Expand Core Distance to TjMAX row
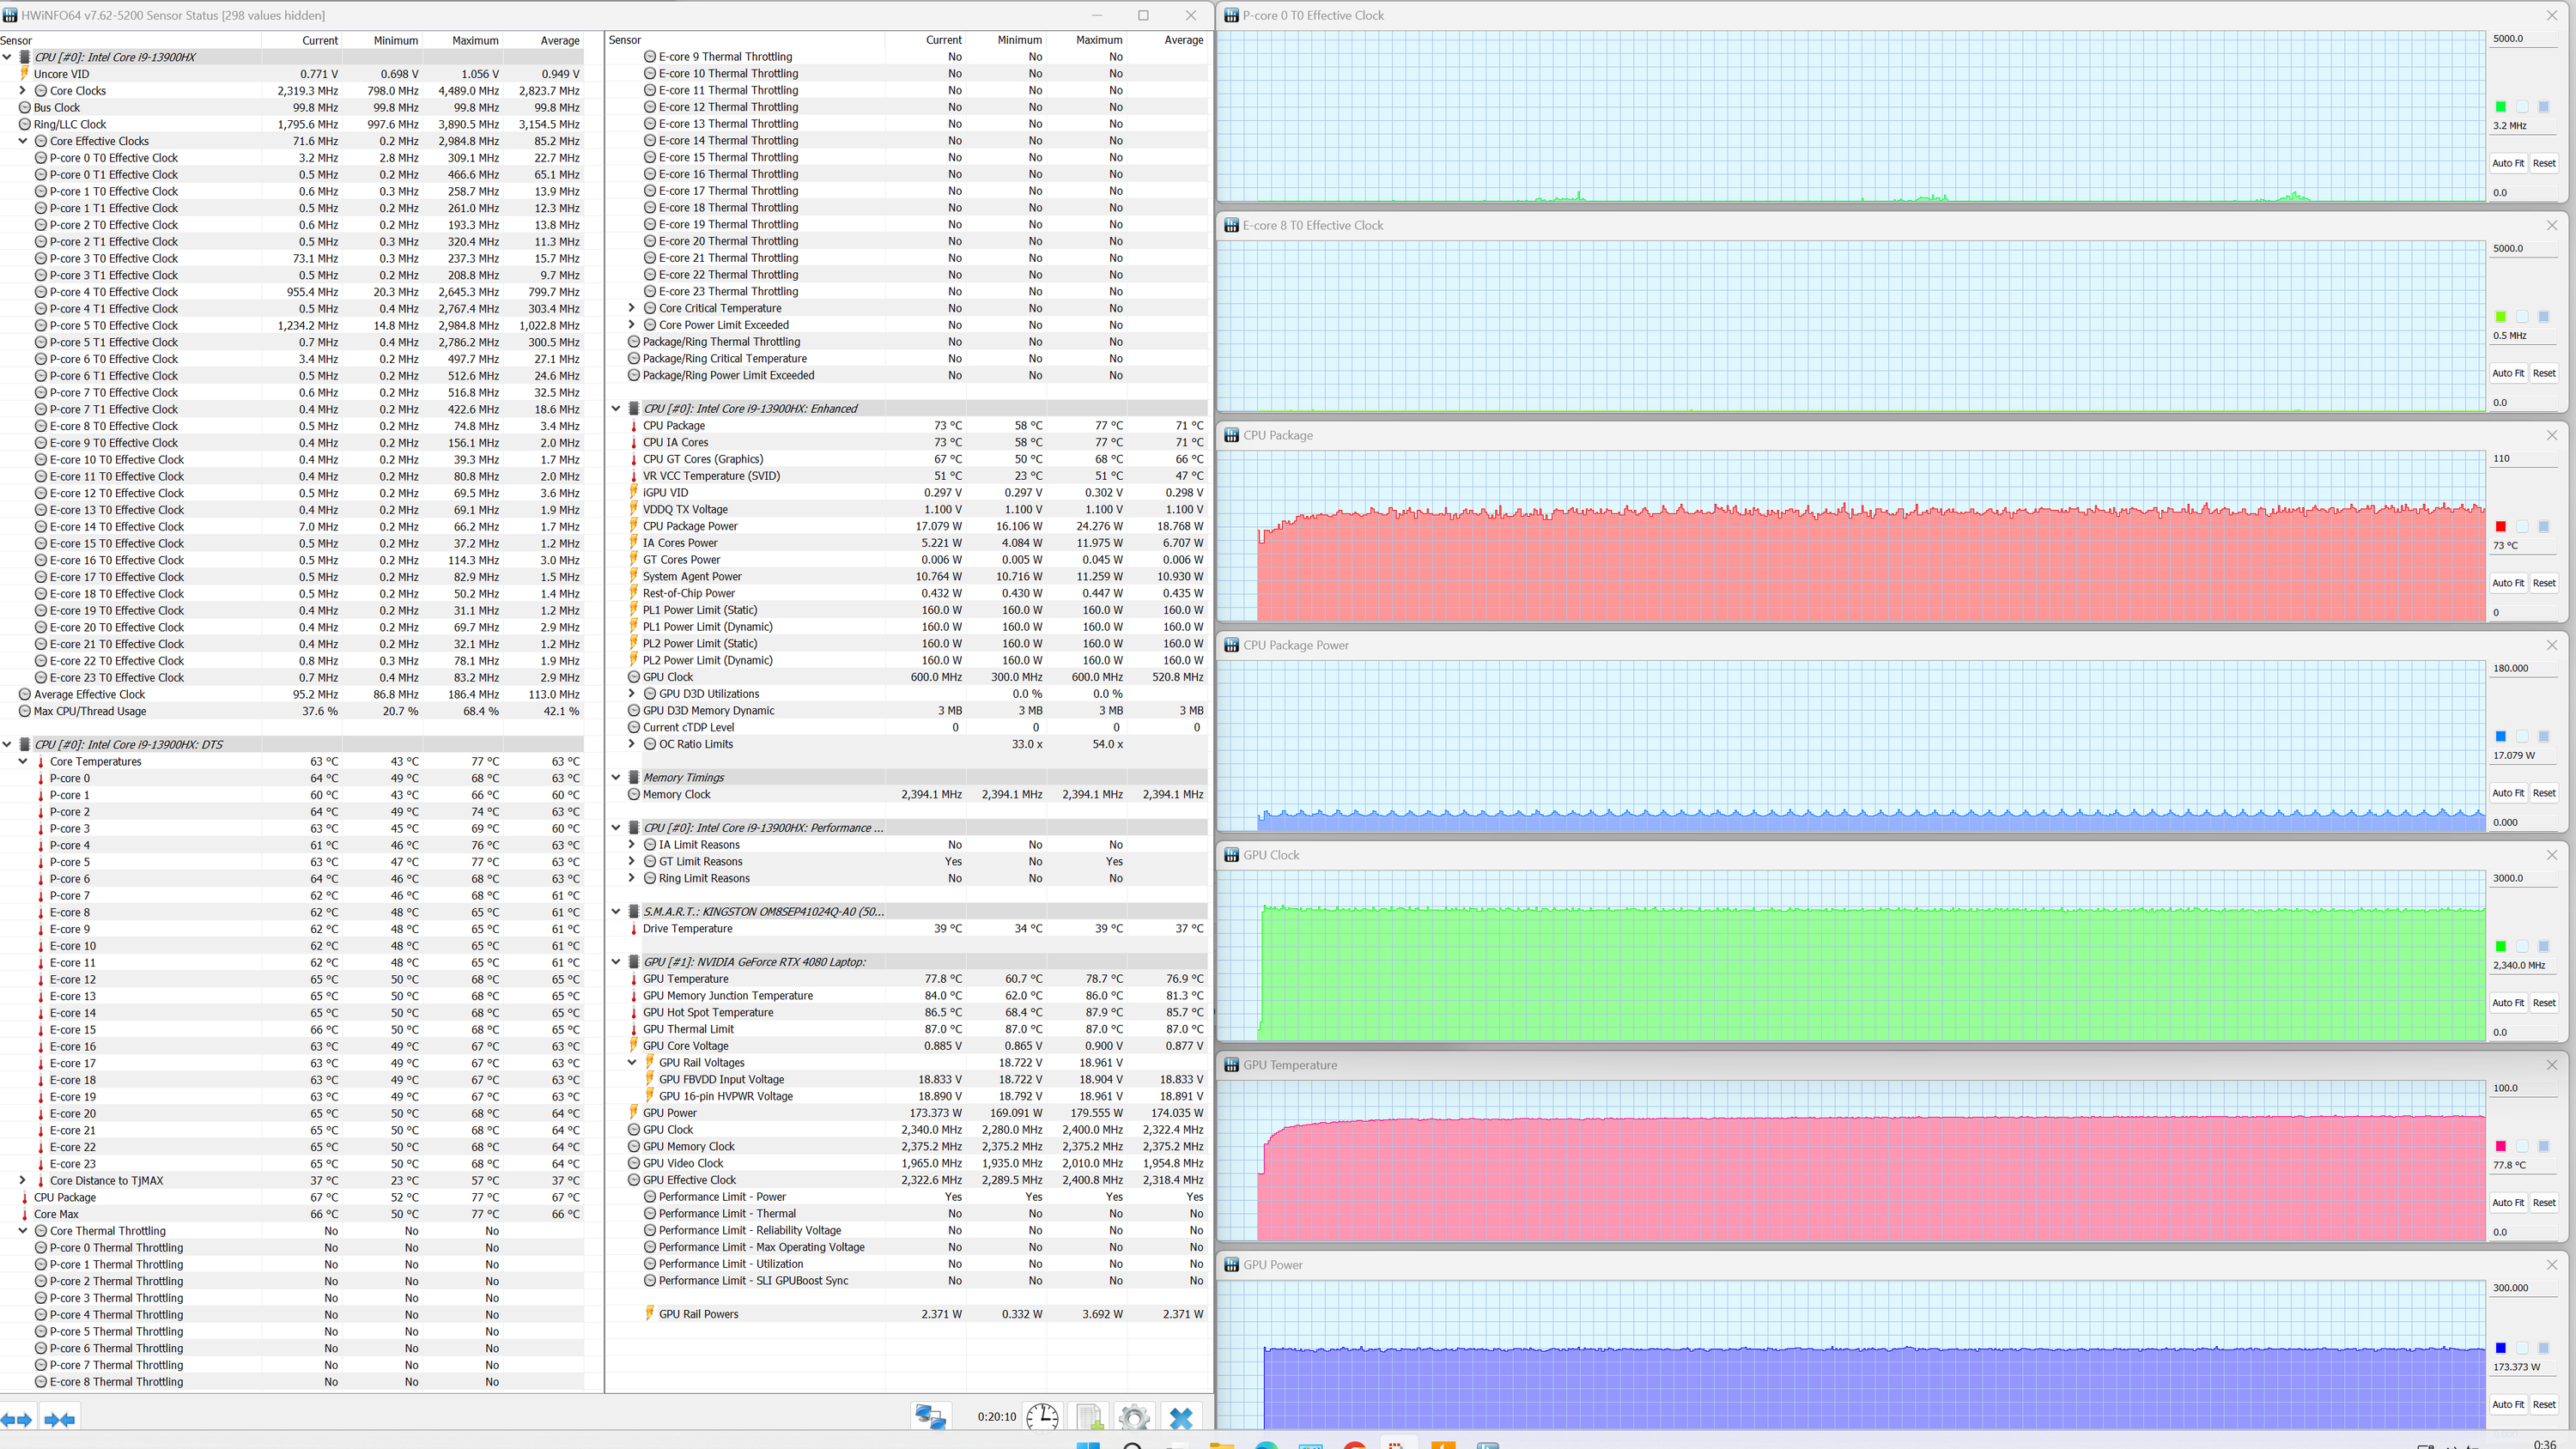Image resolution: width=2576 pixels, height=1449 pixels. pyautogui.click(x=23, y=1181)
